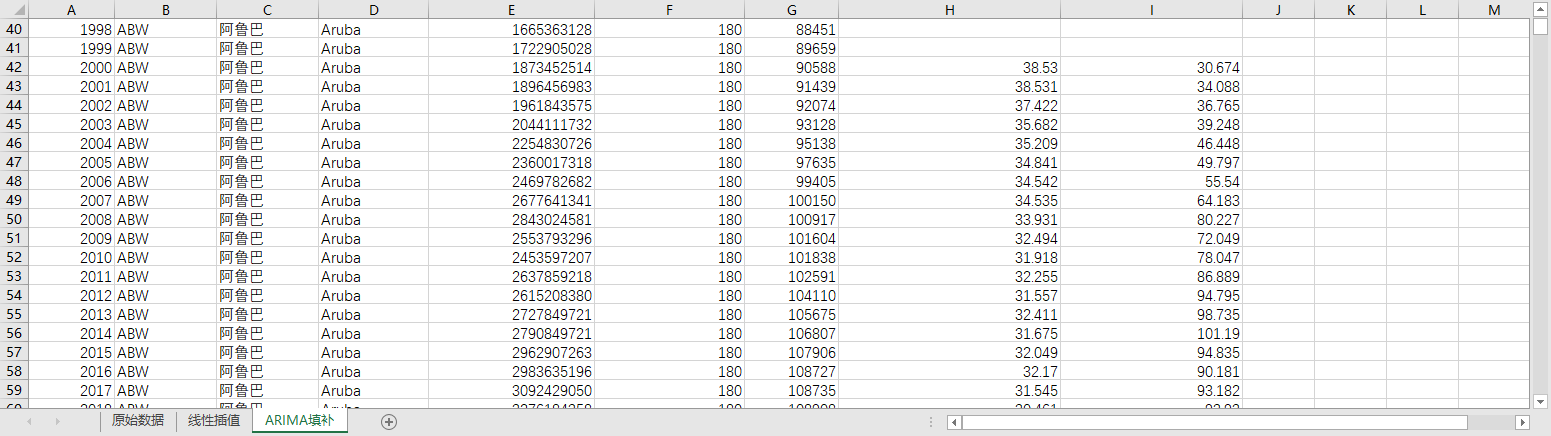This screenshot has width=1551, height=436.
Task: Click ABW cell in row 47
Action: tap(165, 162)
